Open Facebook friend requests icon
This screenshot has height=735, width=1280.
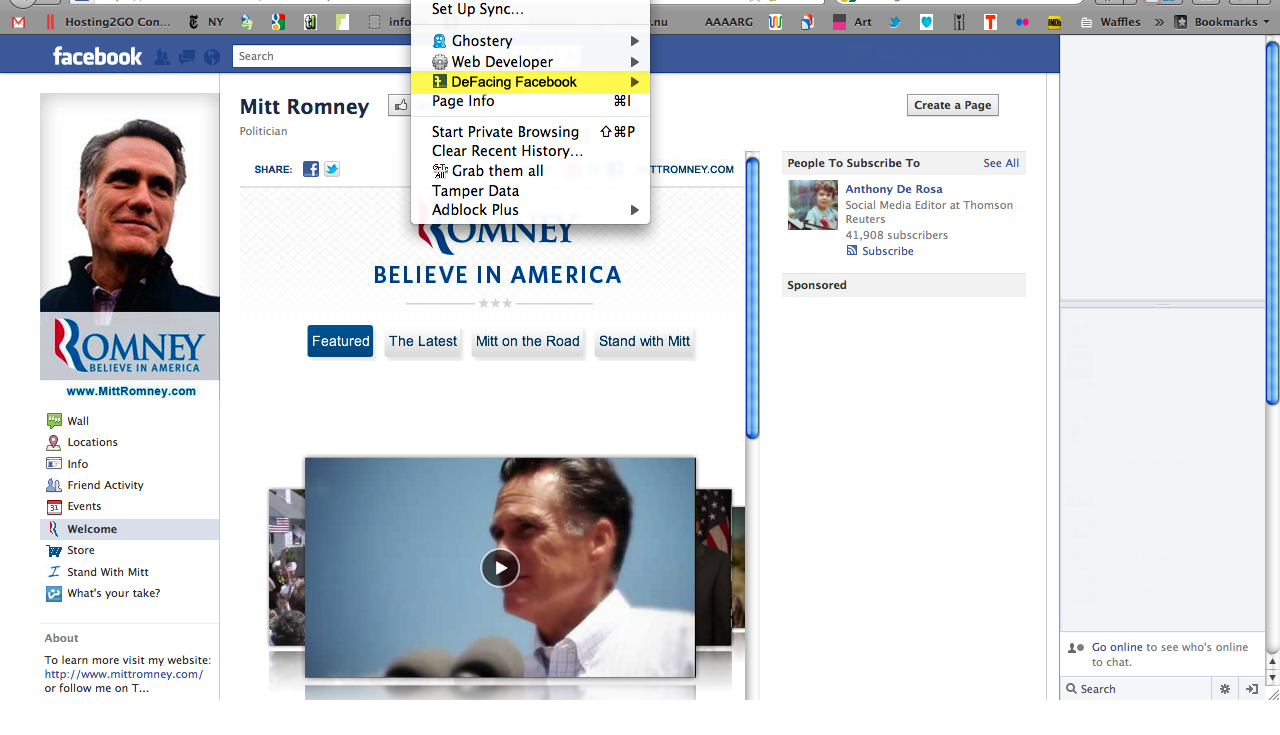(x=162, y=57)
